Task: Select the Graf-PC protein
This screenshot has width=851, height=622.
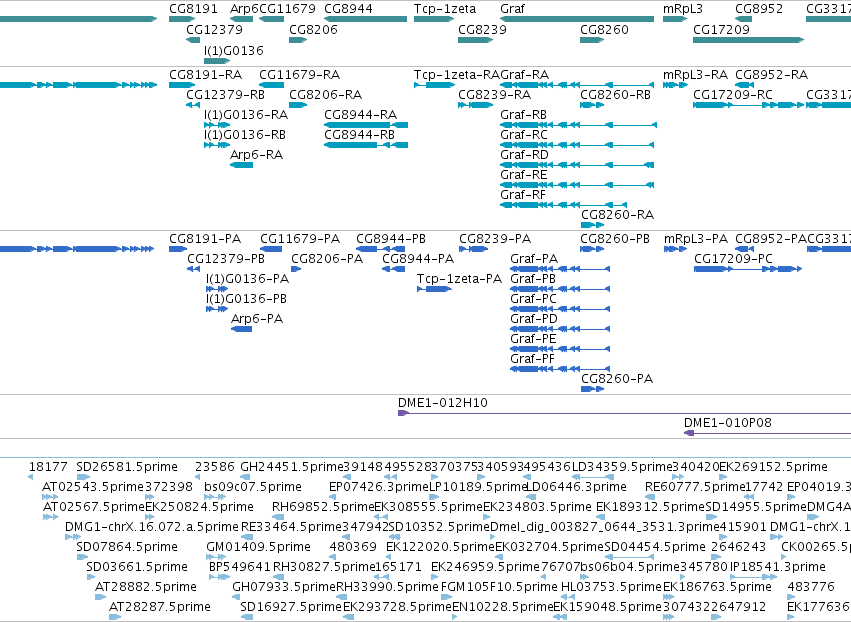Action: (560, 309)
